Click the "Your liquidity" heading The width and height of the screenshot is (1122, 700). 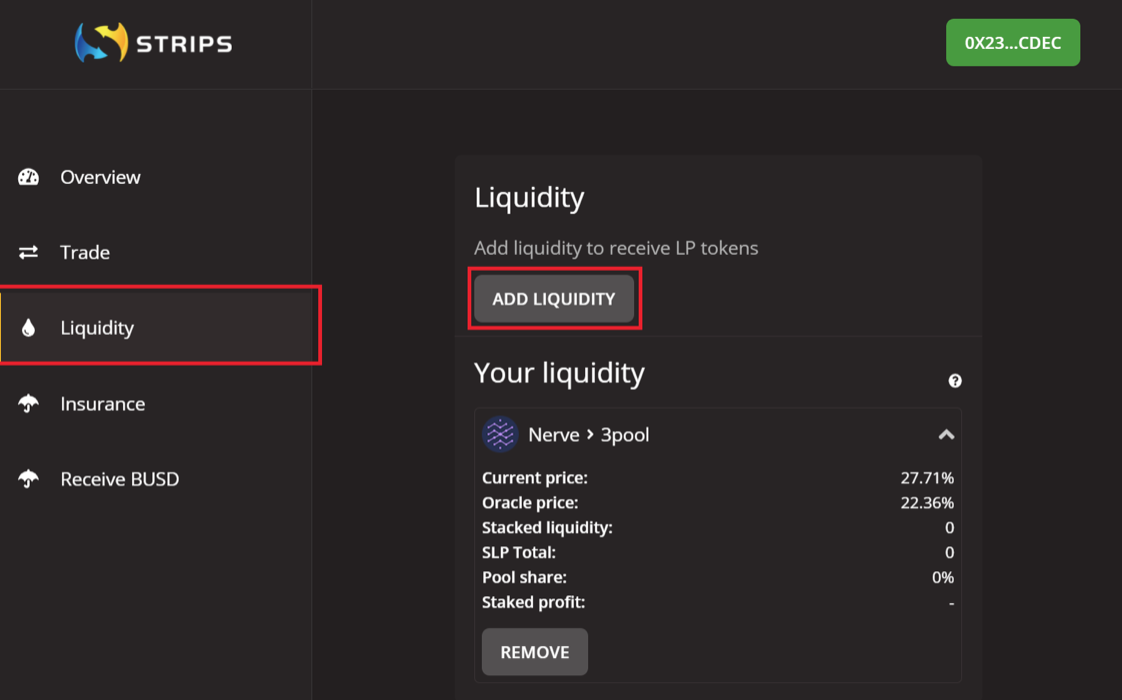tap(559, 373)
